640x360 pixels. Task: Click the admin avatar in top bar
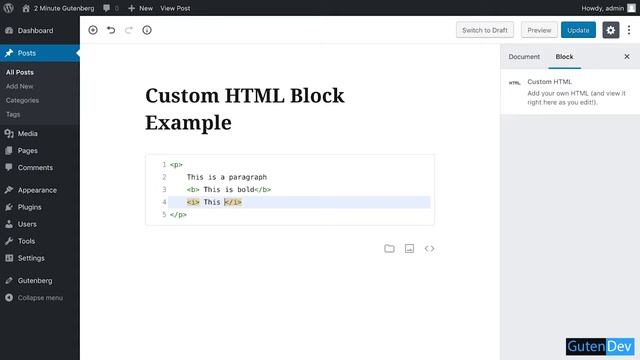[631, 8]
